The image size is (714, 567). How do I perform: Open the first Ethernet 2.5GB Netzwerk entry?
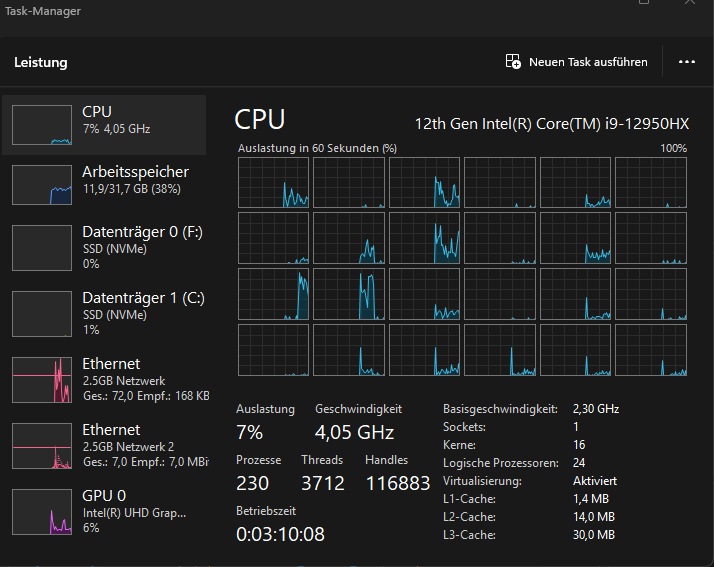145,380
